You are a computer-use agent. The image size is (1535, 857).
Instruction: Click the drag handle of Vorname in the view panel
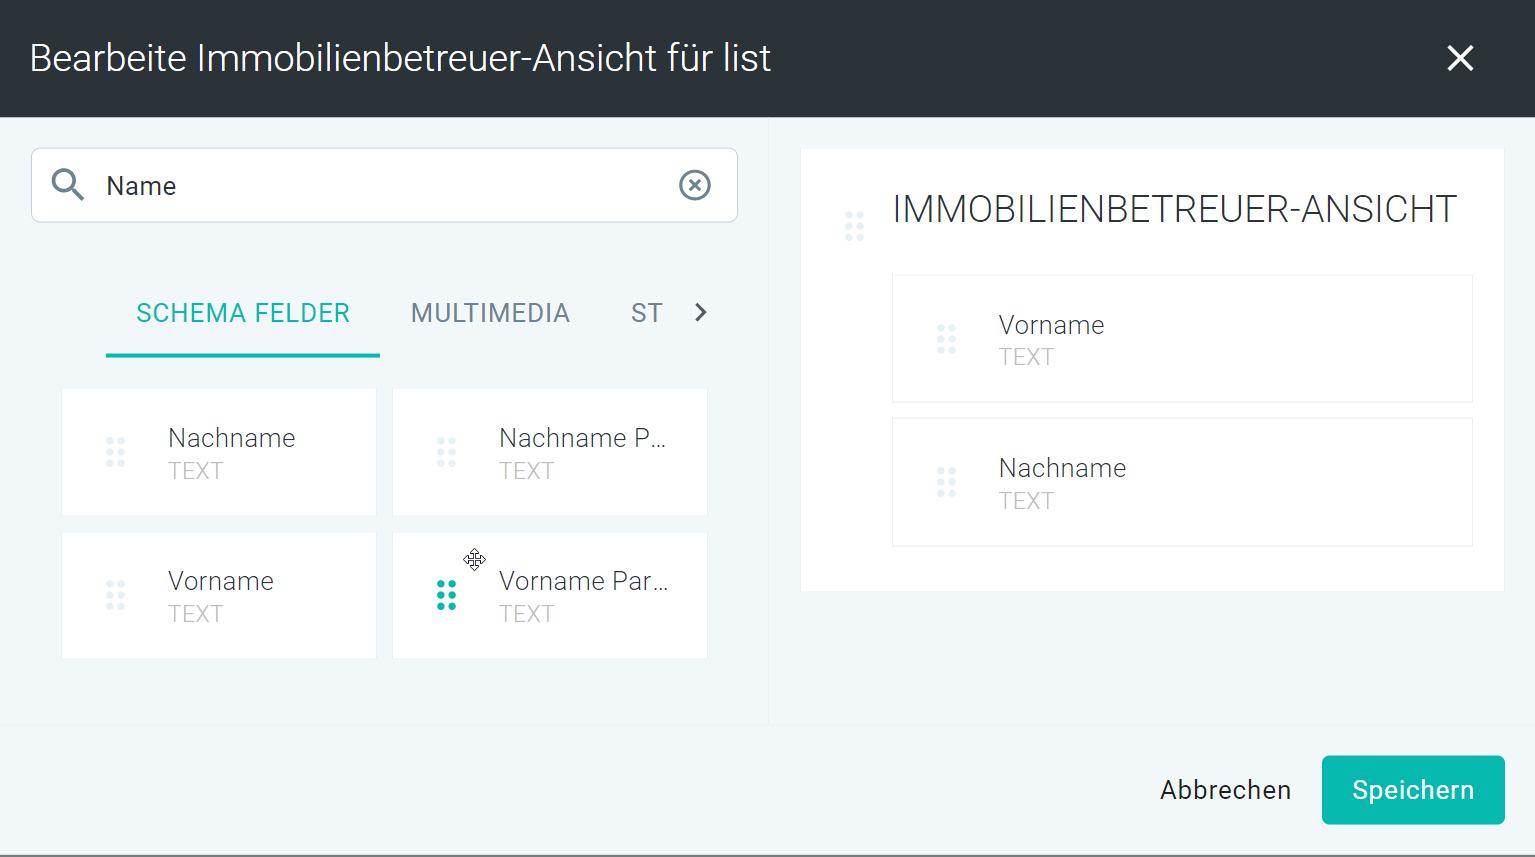coord(946,339)
